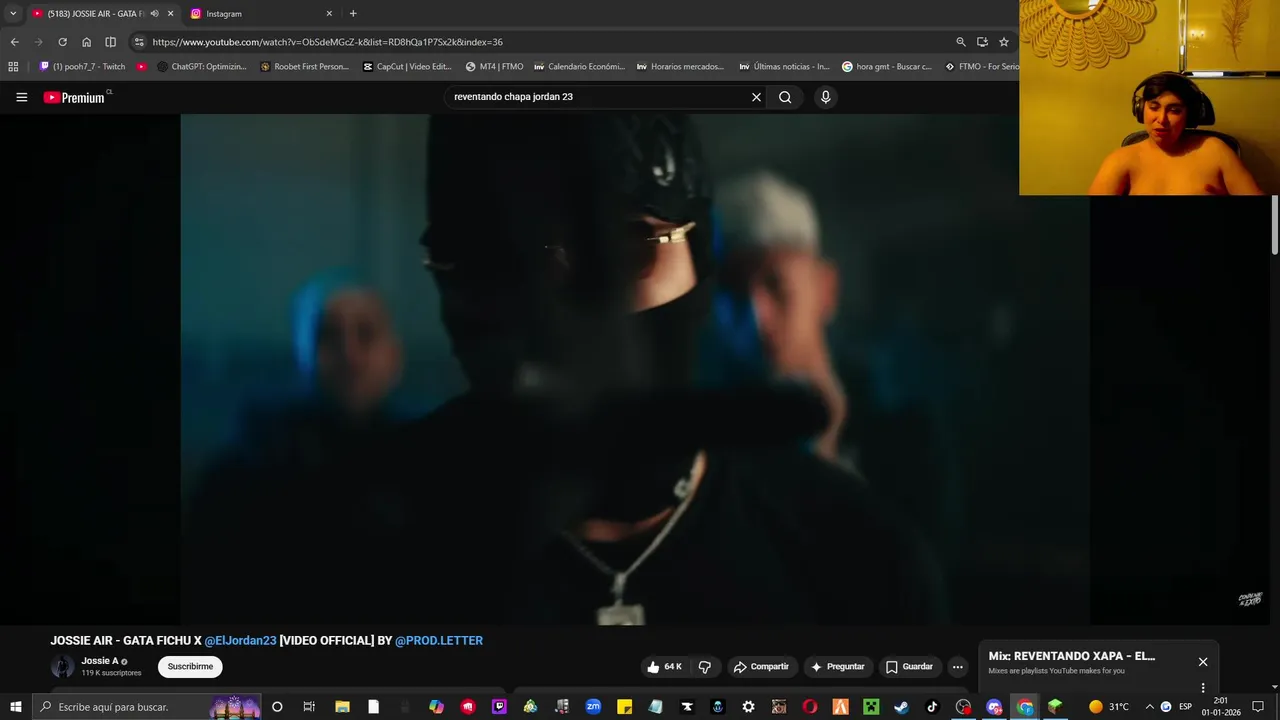Switch to the Instagram tab
This screenshot has width=1280, height=720.
click(254, 14)
